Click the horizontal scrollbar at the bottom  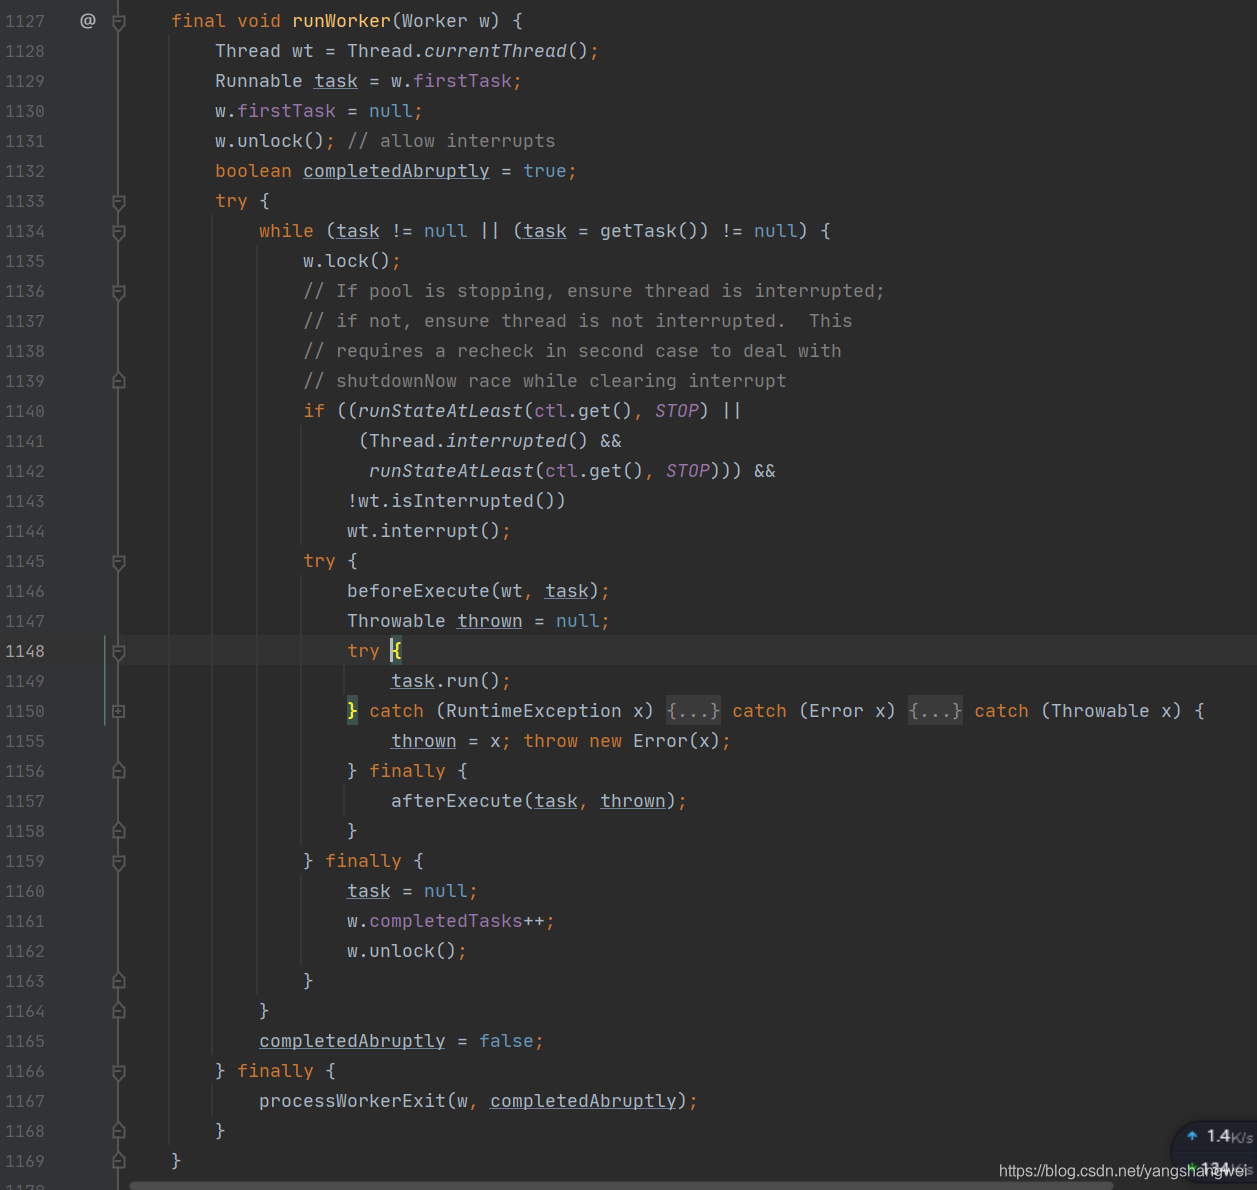pyautogui.click(x=620, y=1185)
